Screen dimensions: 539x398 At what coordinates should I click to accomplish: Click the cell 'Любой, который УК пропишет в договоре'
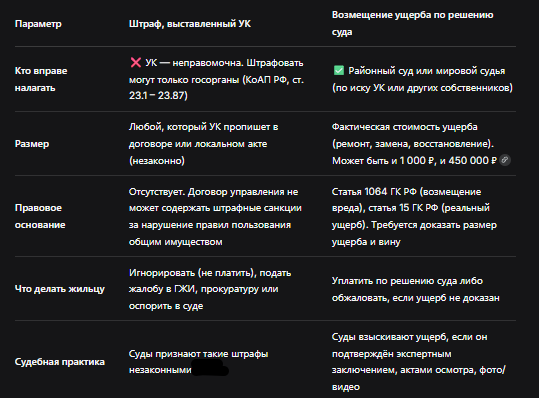coord(204,144)
